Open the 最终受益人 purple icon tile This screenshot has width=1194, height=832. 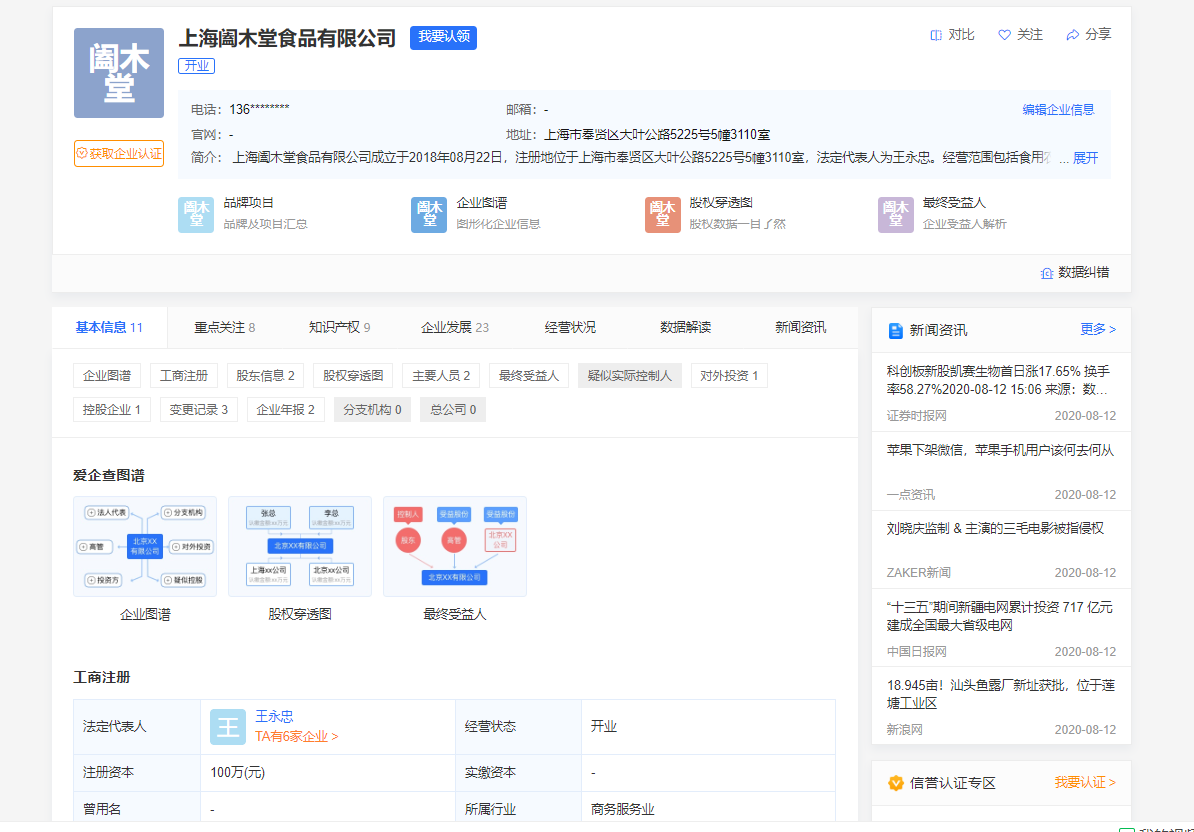click(896, 215)
